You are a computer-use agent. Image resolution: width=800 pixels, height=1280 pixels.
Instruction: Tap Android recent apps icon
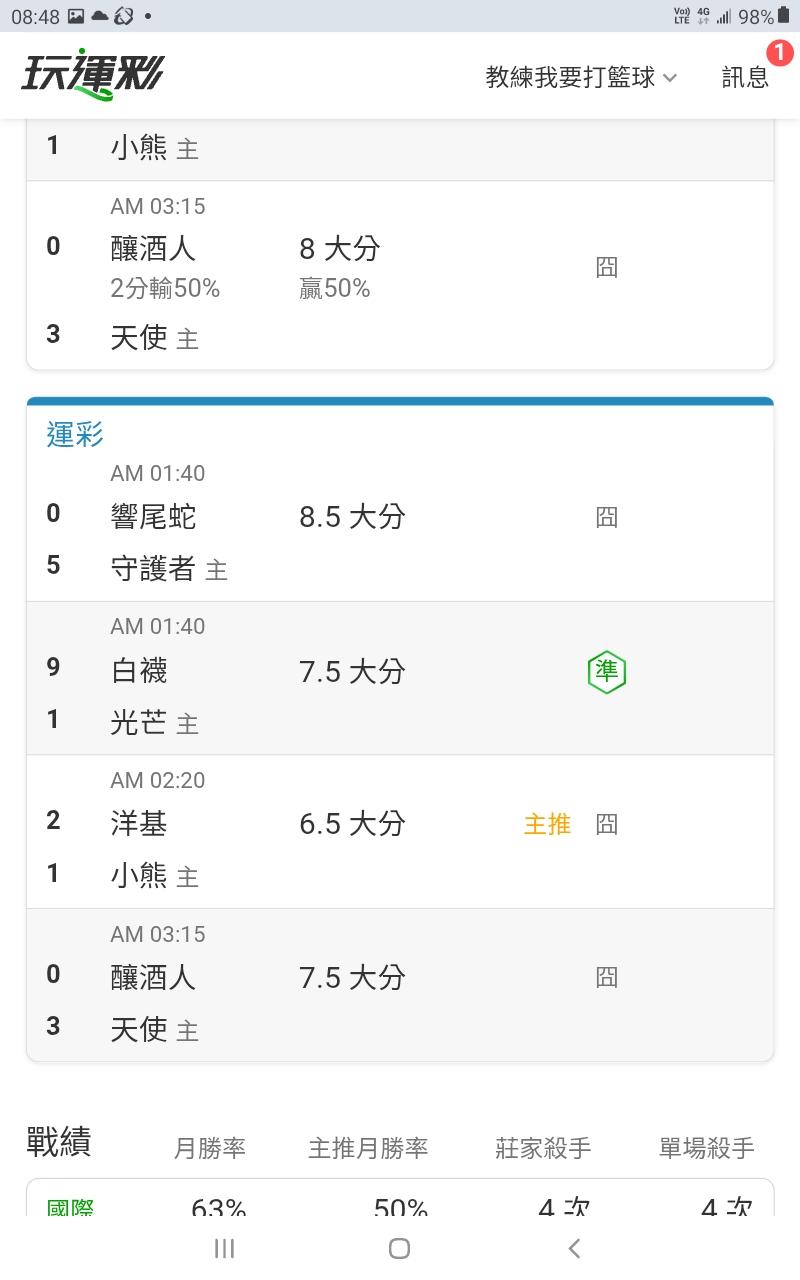(x=224, y=1248)
